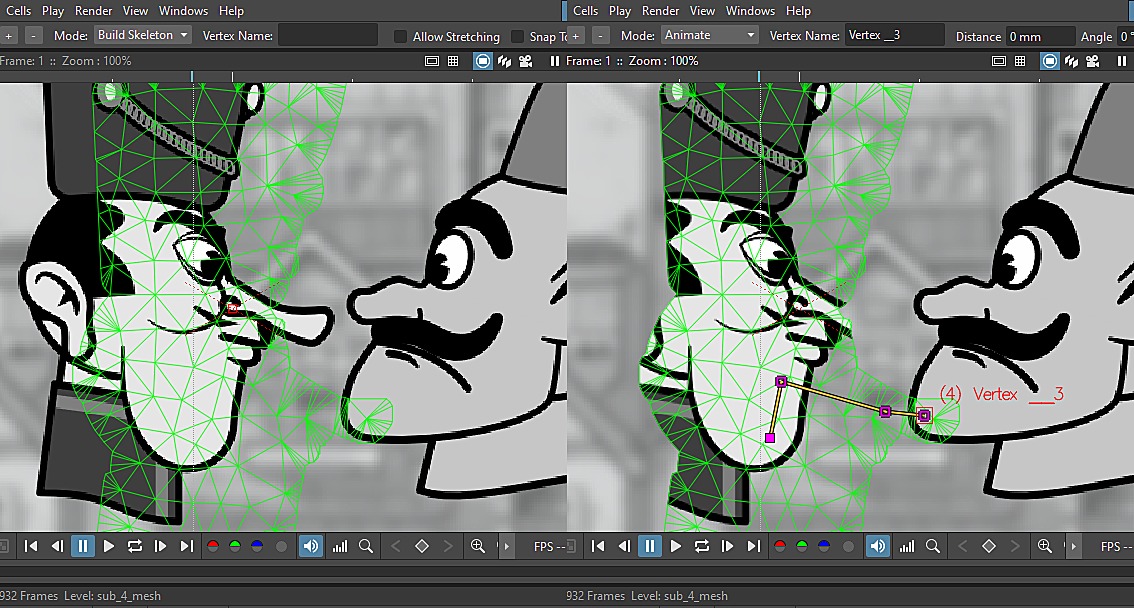Toggle green channel in left viewer

[235, 547]
